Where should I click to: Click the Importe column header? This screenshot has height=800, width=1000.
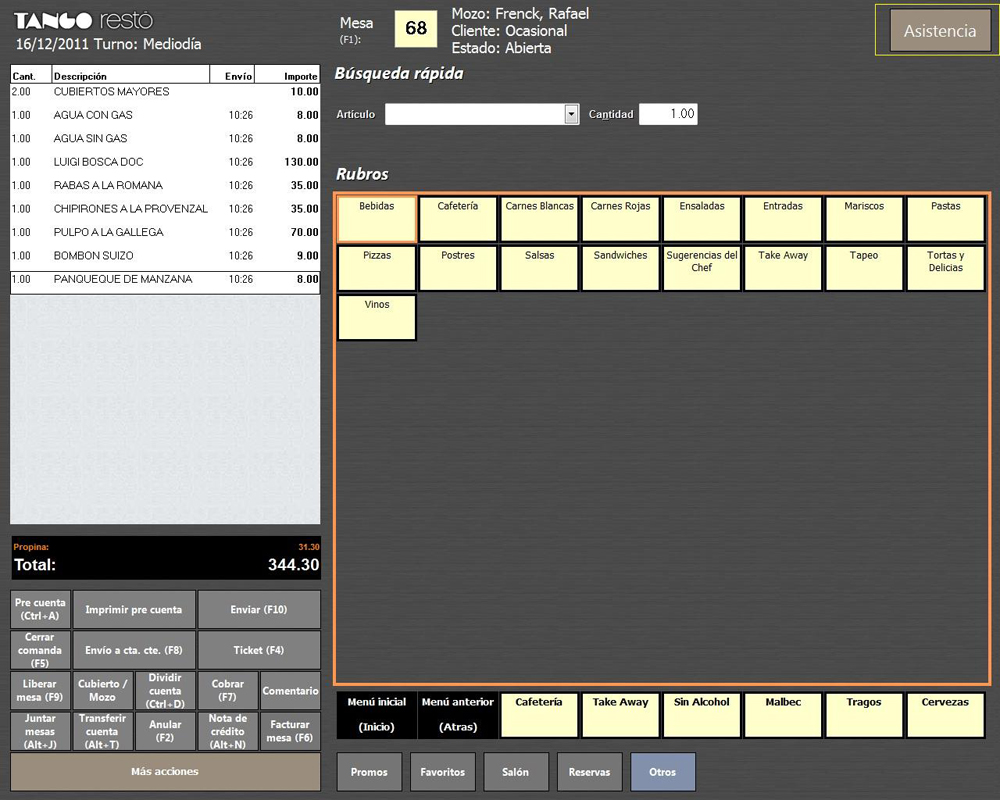point(287,75)
